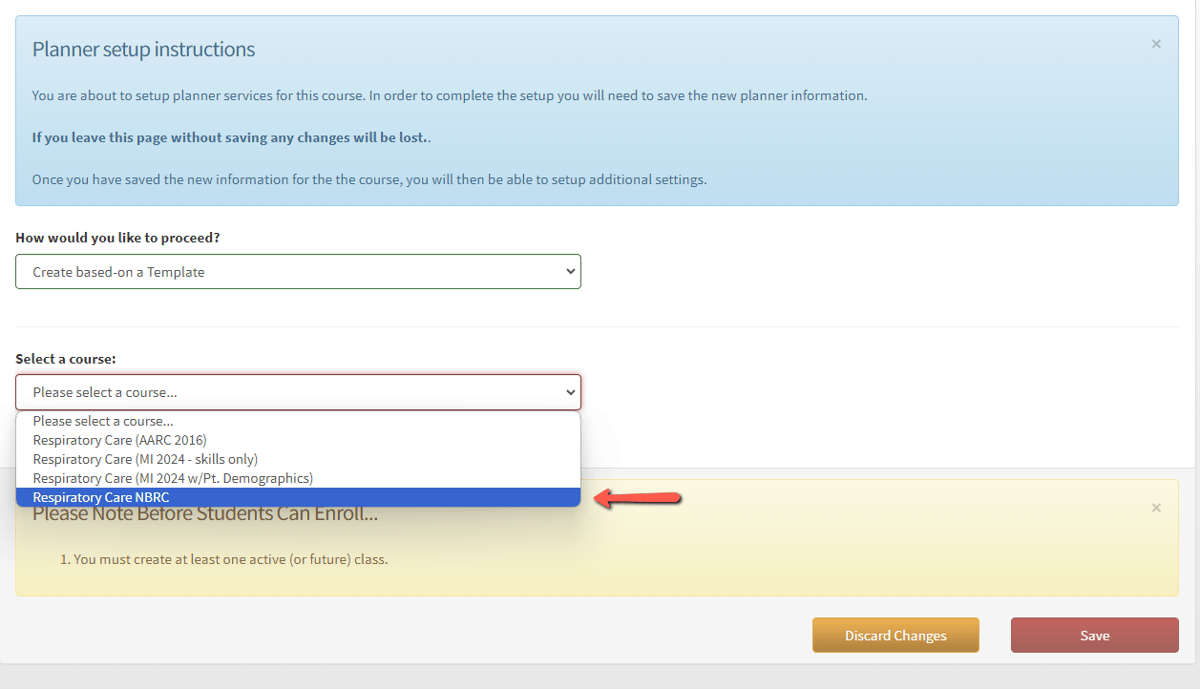Pick Respiratory Care (MI 2024 - skills only)
This screenshot has height=689, width=1200.
(145, 459)
